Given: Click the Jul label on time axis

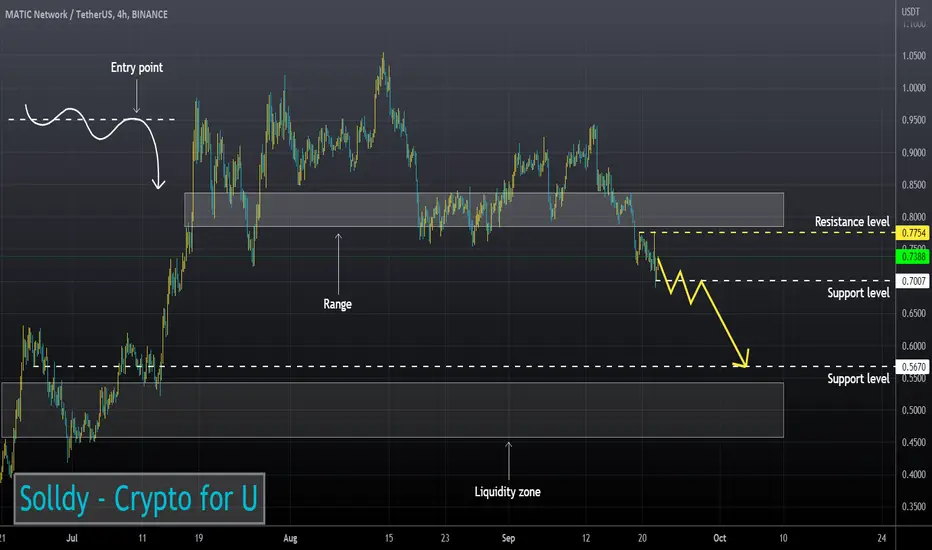Looking at the screenshot, I should 72,538.
